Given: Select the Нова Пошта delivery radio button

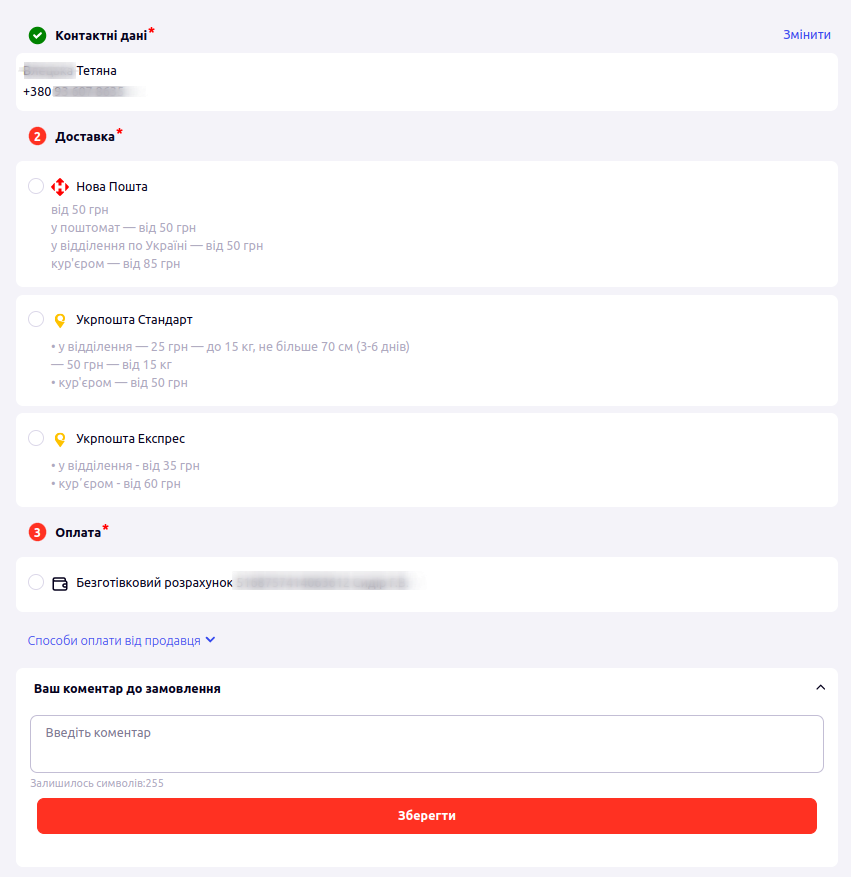Looking at the screenshot, I should click(x=36, y=186).
